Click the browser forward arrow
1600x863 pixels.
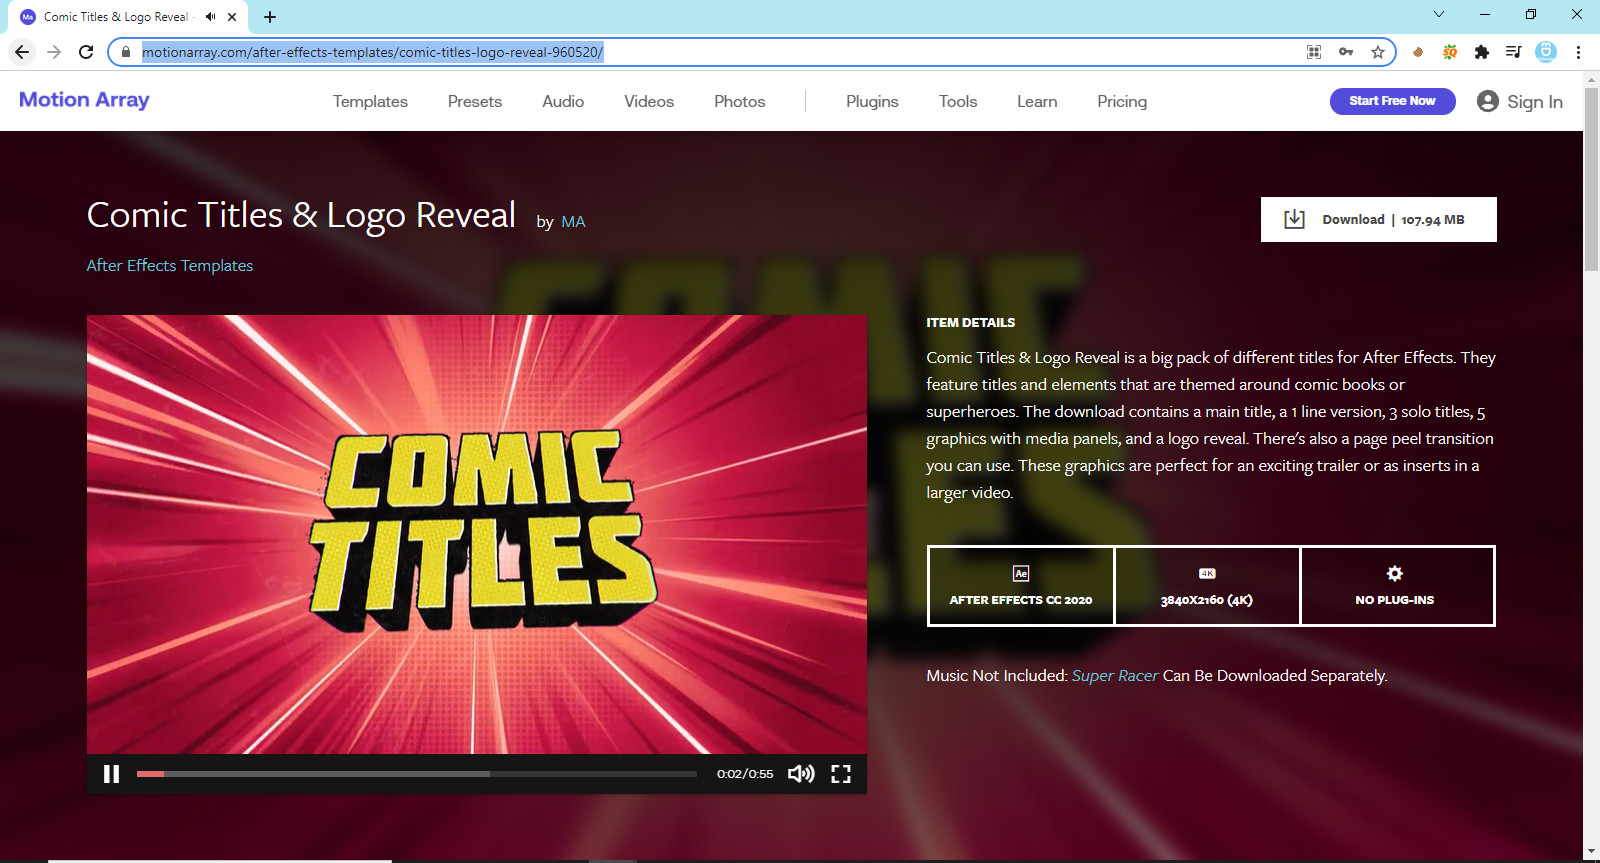click(x=54, y=52)
